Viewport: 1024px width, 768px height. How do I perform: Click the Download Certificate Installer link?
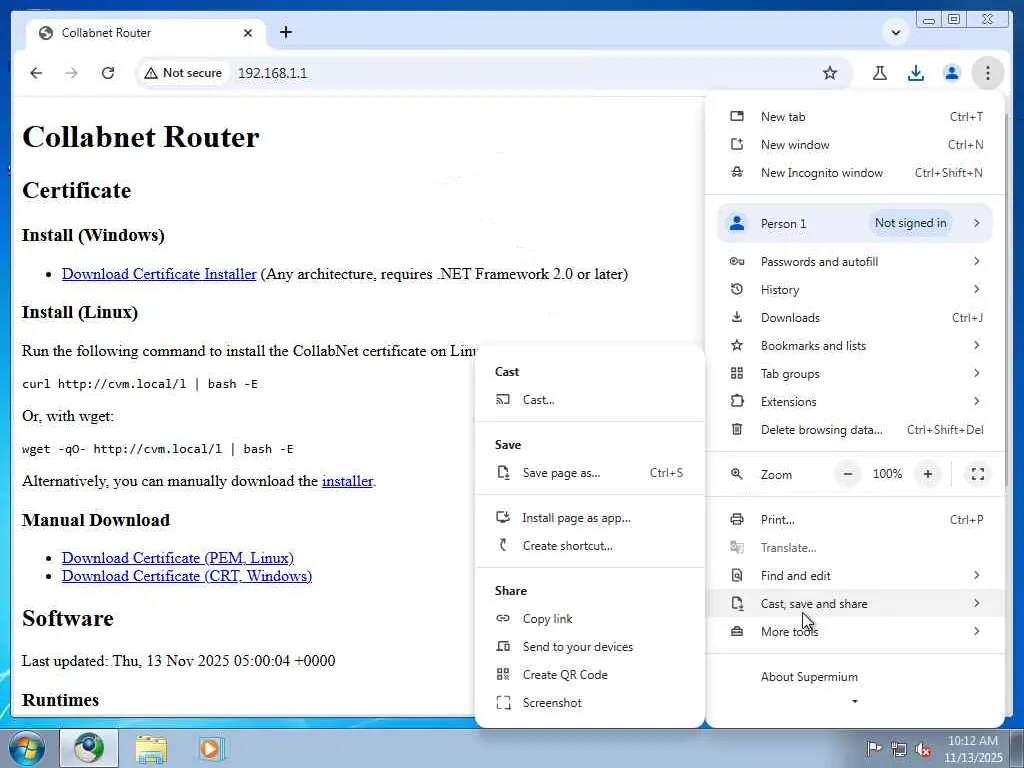159,274
